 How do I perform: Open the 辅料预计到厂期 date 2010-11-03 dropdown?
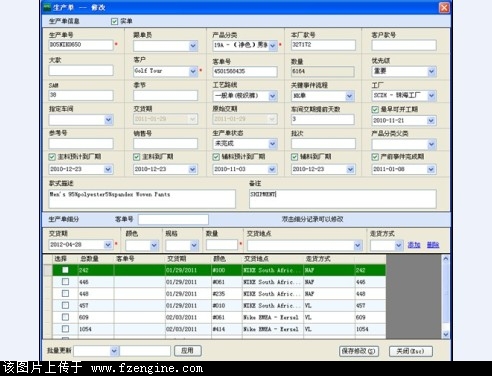(x=272, y=169)
